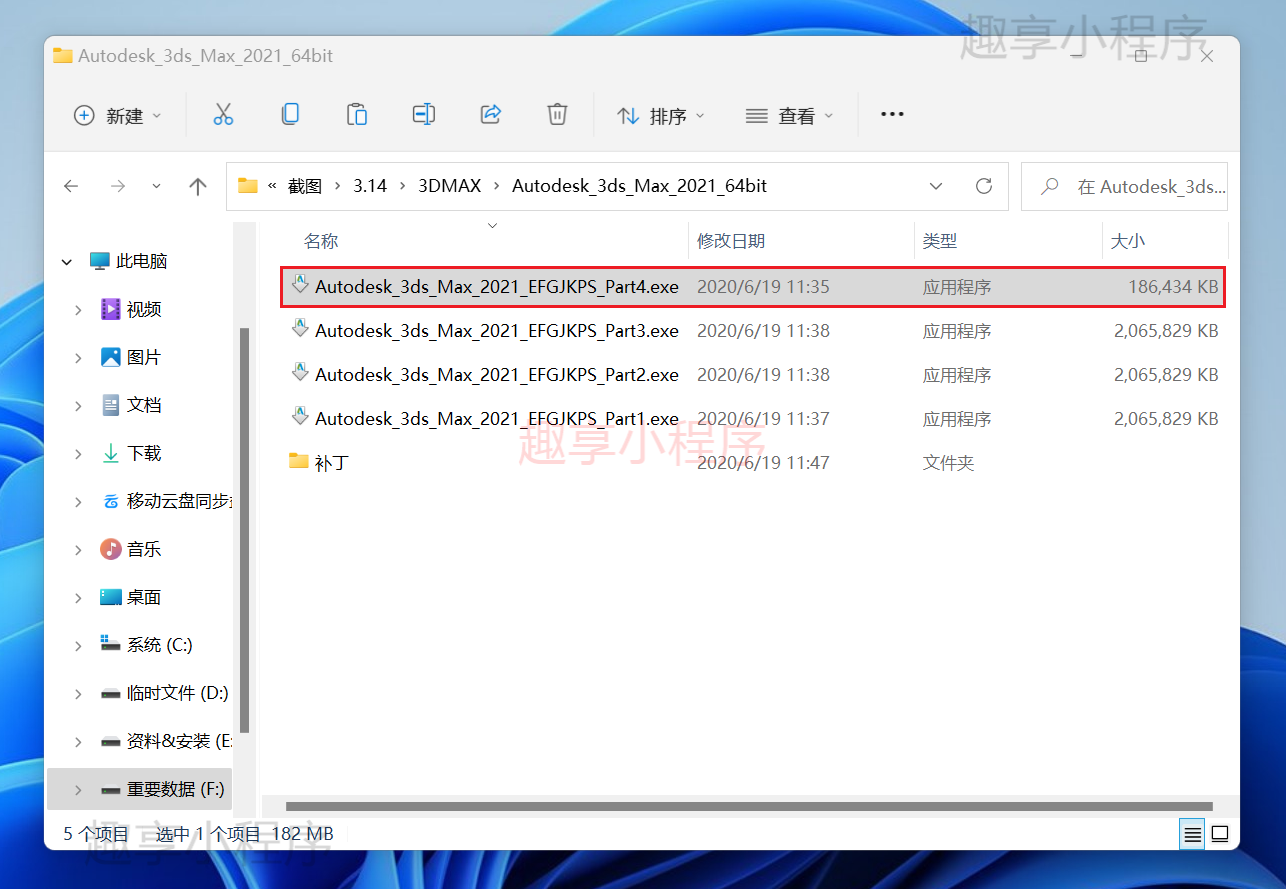Click the folder icon in address bar
Screen dimensions: 1286x889
(248, 186)
